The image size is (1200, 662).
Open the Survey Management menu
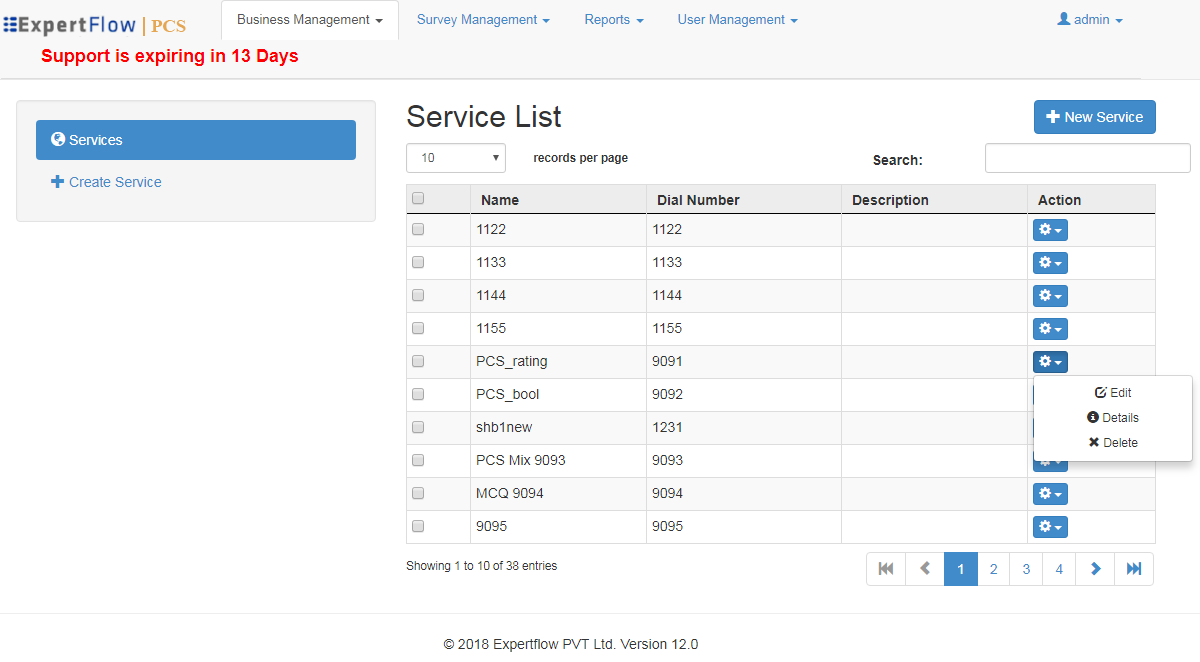click(483, 19)
